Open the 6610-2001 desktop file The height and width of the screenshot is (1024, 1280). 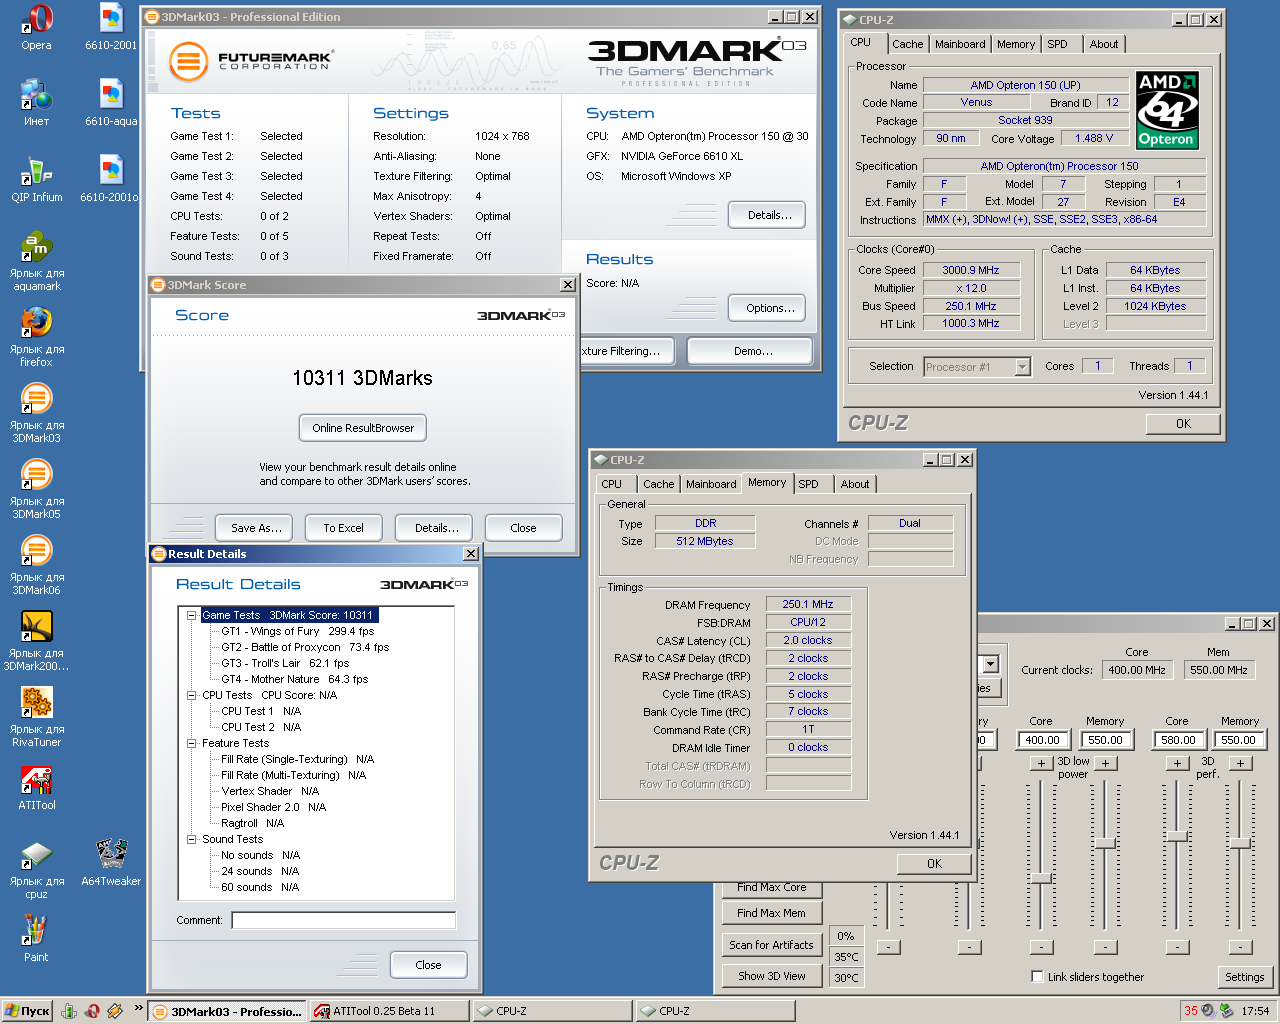111,27
